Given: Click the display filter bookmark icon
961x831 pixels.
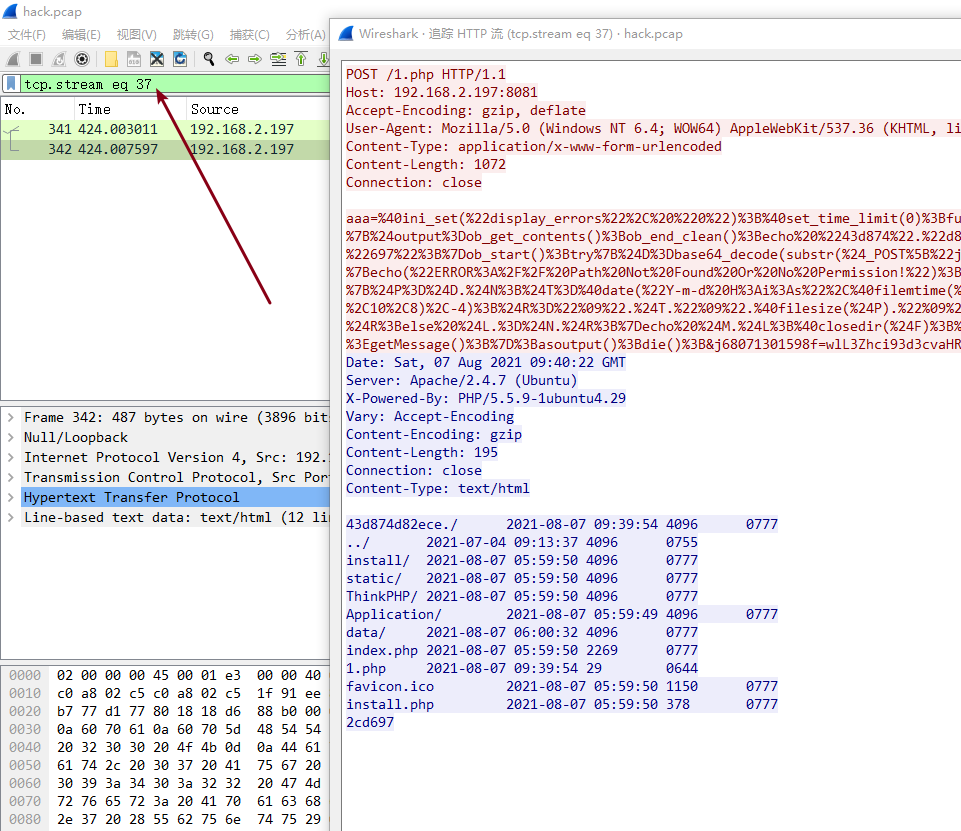Looking at the screenshot, I should [11, 84].
